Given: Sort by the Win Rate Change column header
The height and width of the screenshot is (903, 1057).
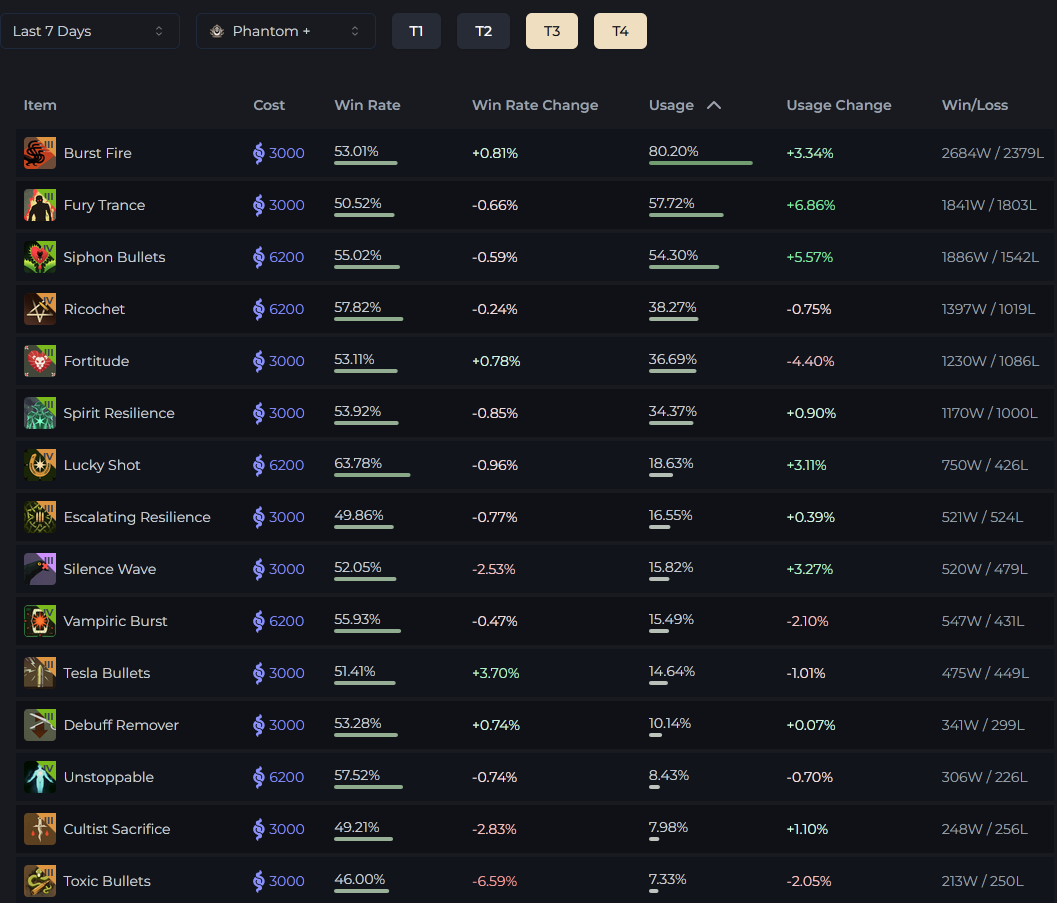Looking at the screenshot, I should [x=535, y=105].
